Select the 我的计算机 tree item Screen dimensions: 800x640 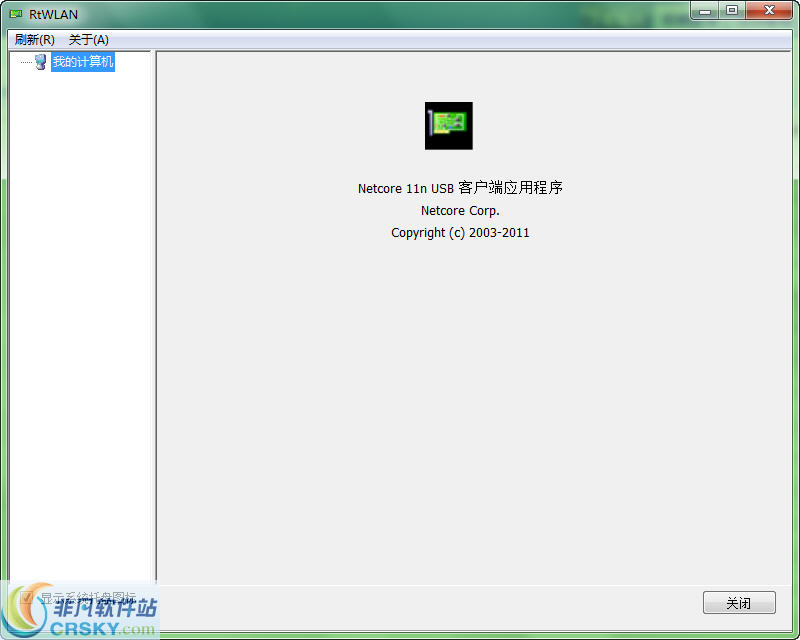[83, 62]
